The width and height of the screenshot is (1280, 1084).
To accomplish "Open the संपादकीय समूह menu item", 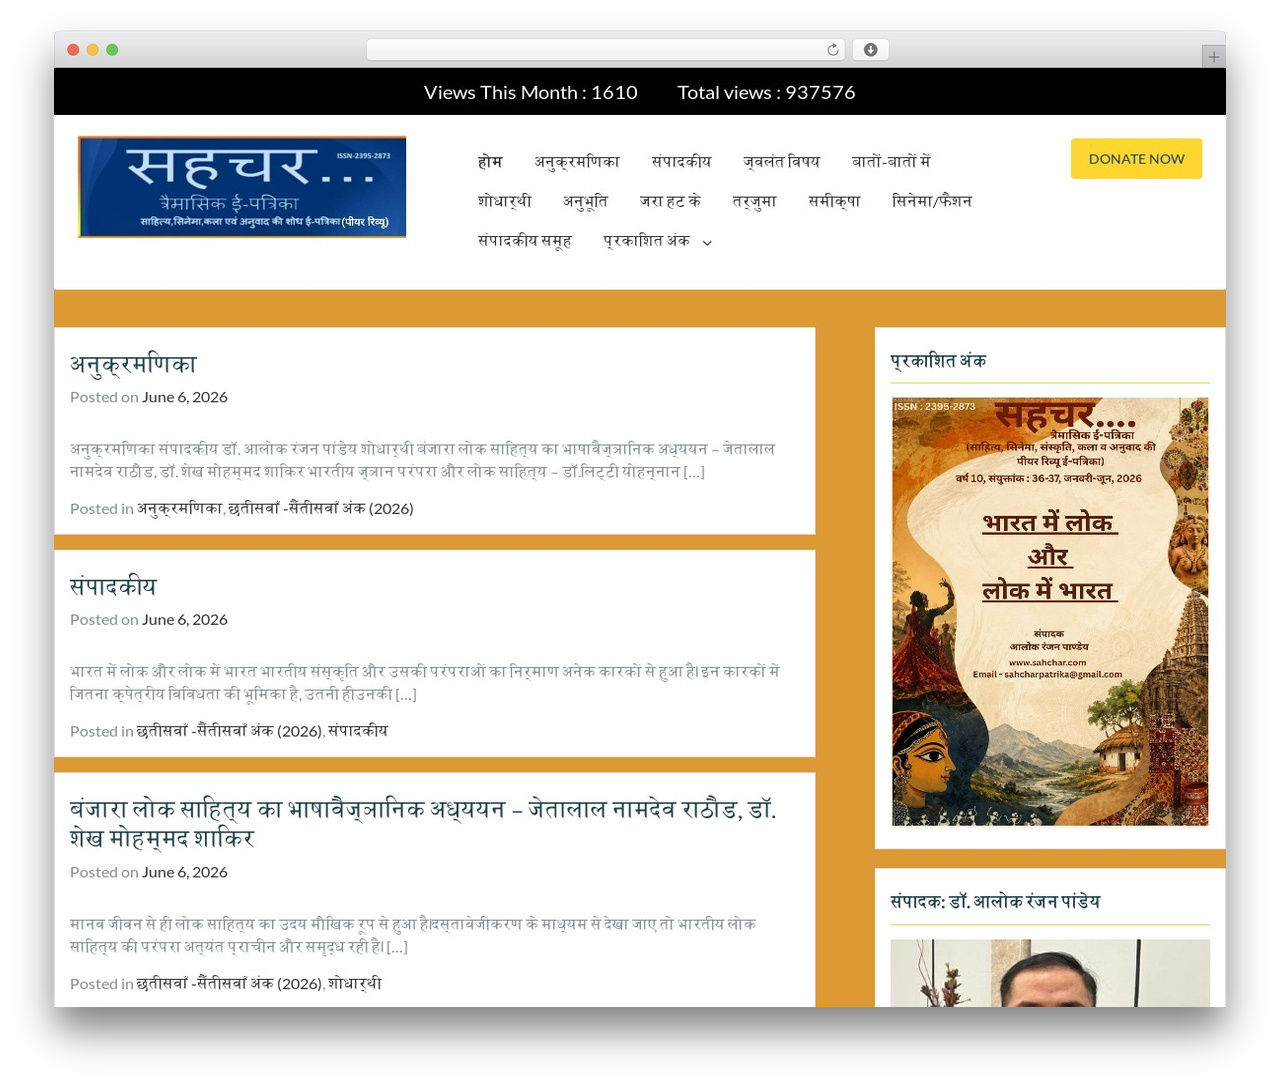I will tap(524, 241).
